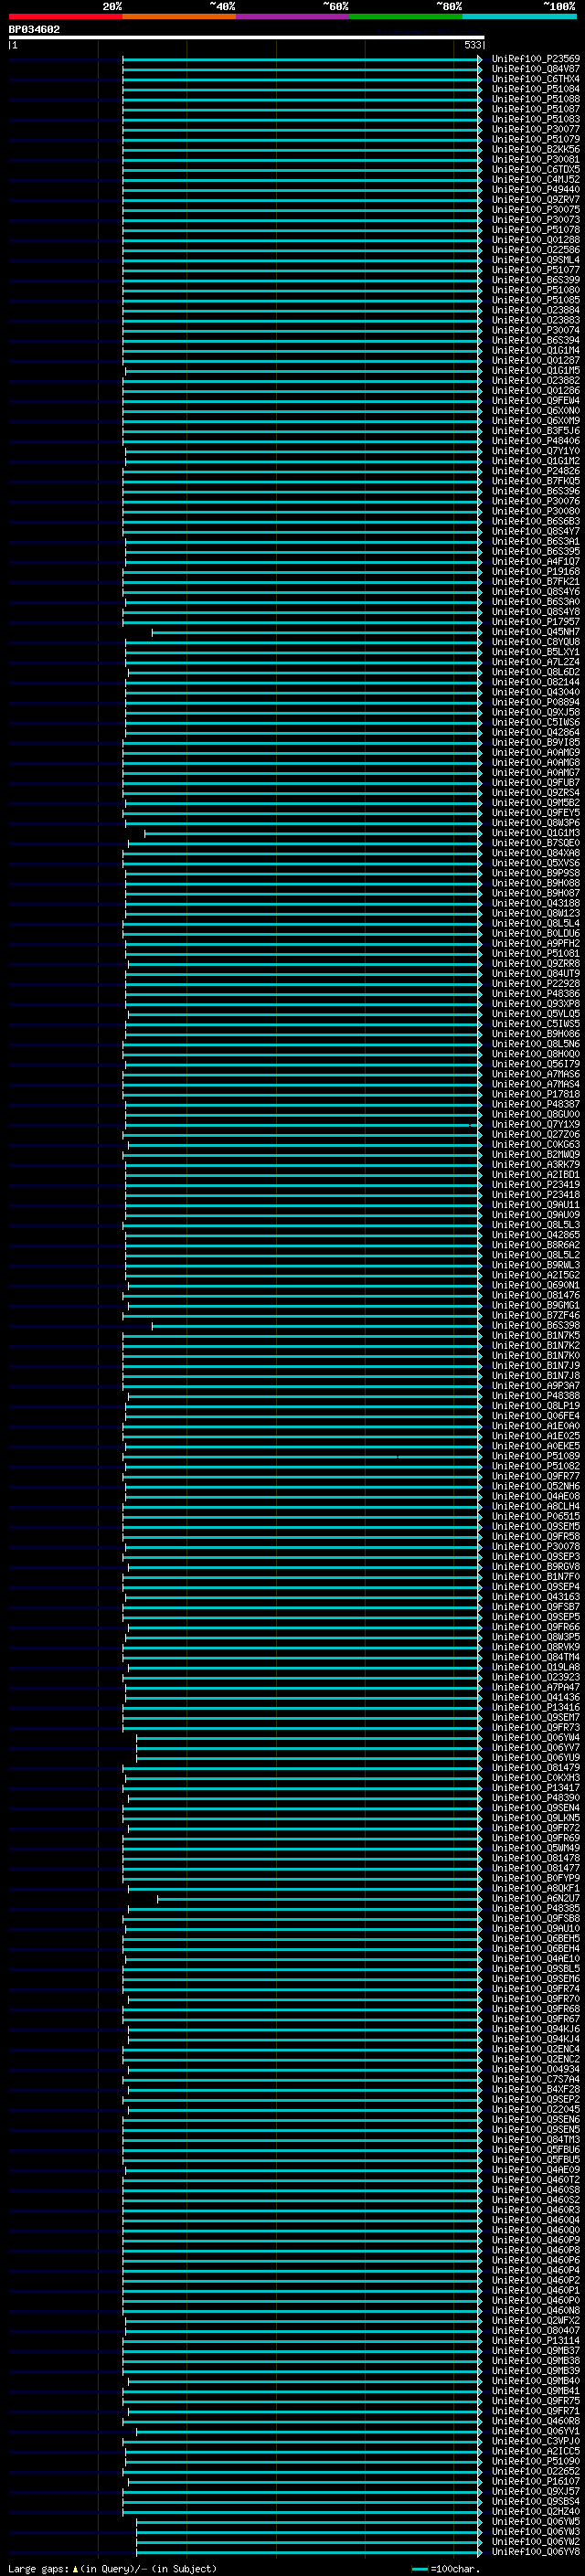
Task: Select the UniRef100_A9P3A7 label
Action: [536, 1386]
